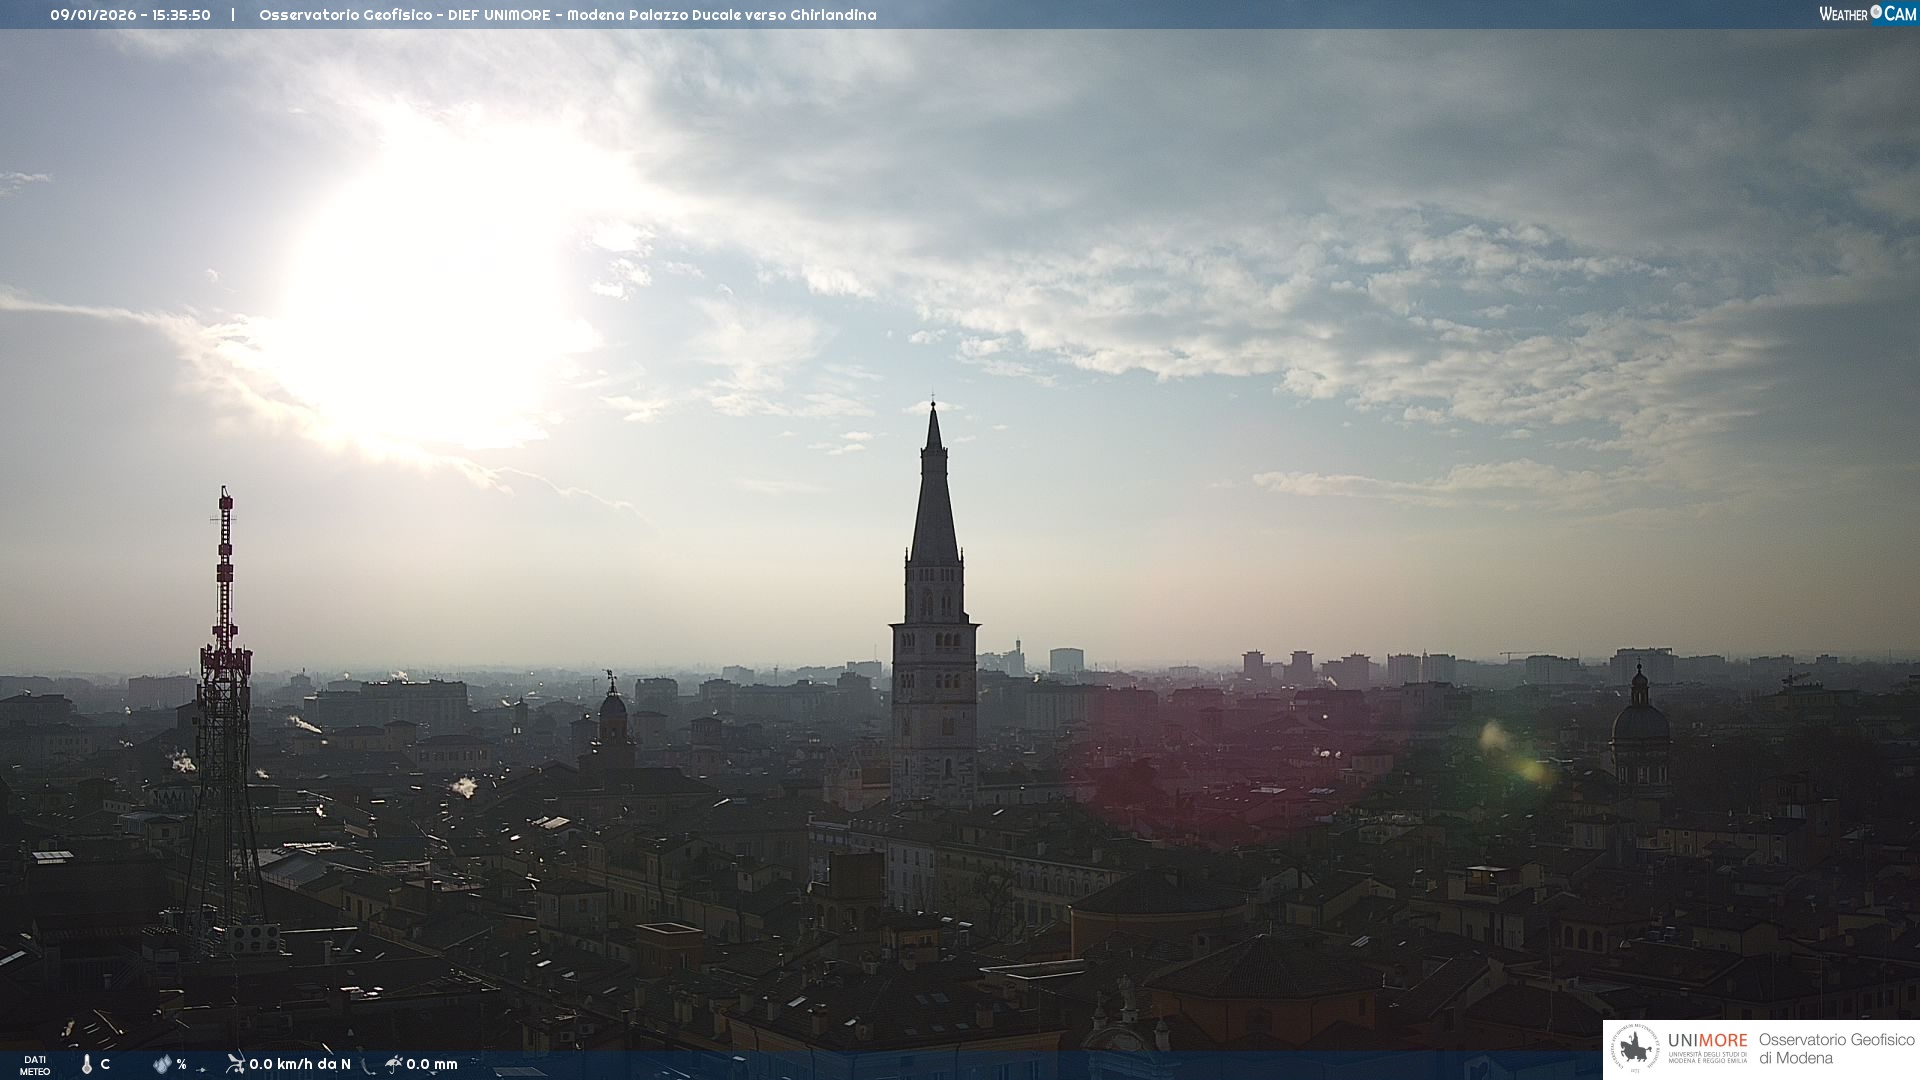The width and height of the screenshot is (1920, 1080).
Task: Click the rain umbrella icon
Action: click(394, 1064)
